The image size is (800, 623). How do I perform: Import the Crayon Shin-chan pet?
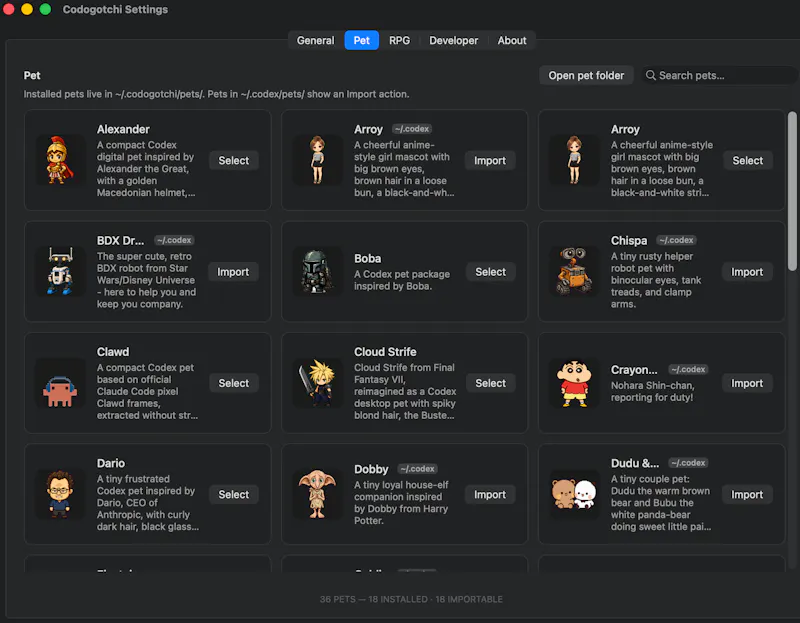(x=747, y=383)
